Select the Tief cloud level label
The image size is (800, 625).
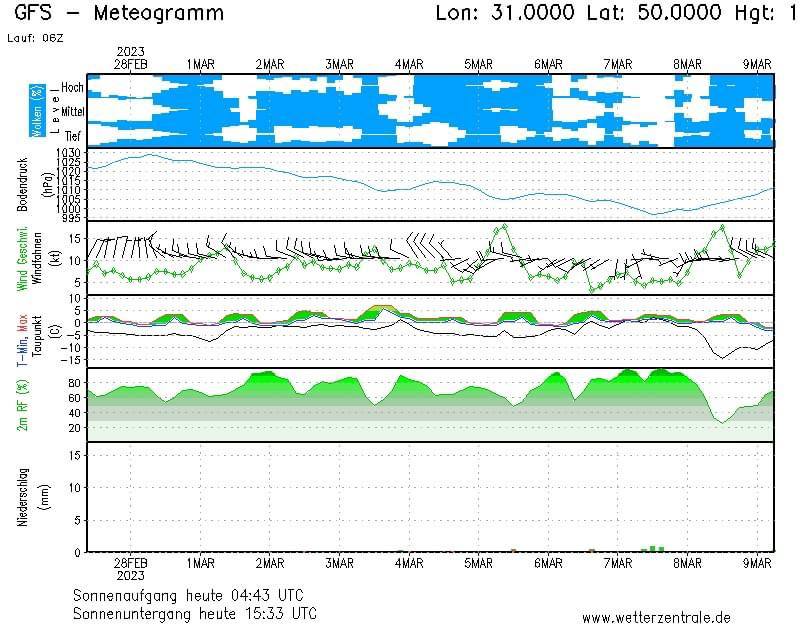coord(73,134)
